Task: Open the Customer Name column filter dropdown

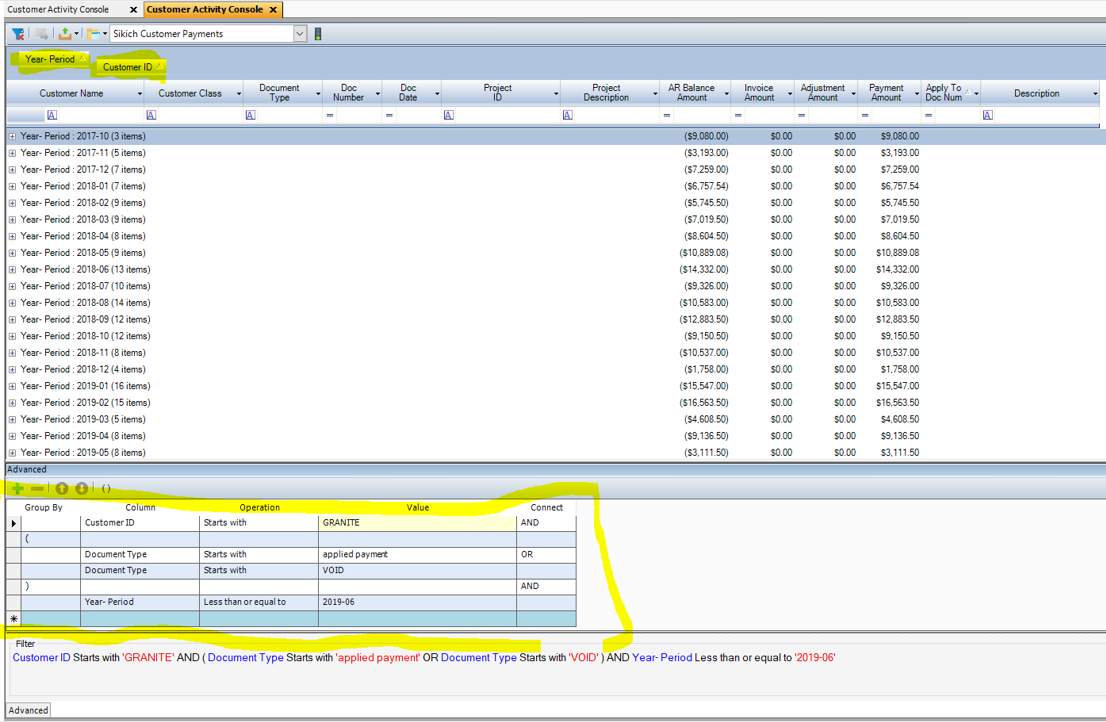Action: click(x=139, y=94)
